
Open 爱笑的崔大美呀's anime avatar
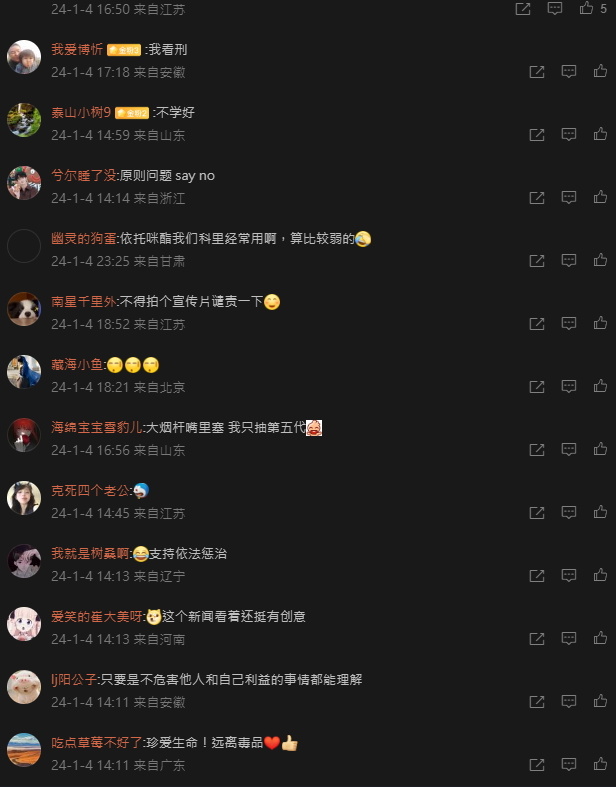(x=24, y=624)
